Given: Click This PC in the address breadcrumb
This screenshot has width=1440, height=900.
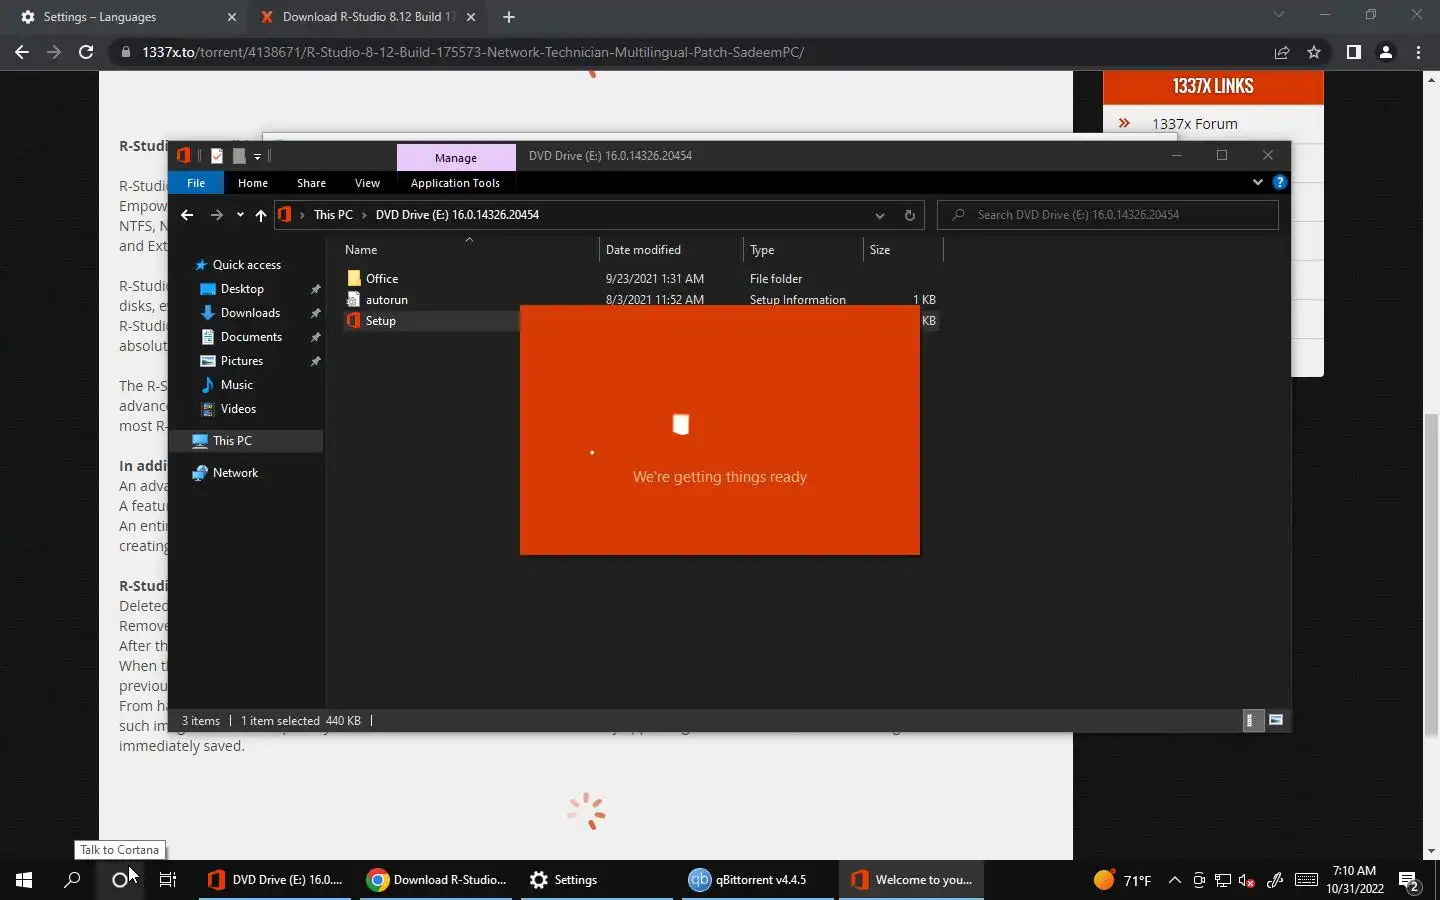Looking at the screenshot, I should pyautogui.click(x=333, y=215).
